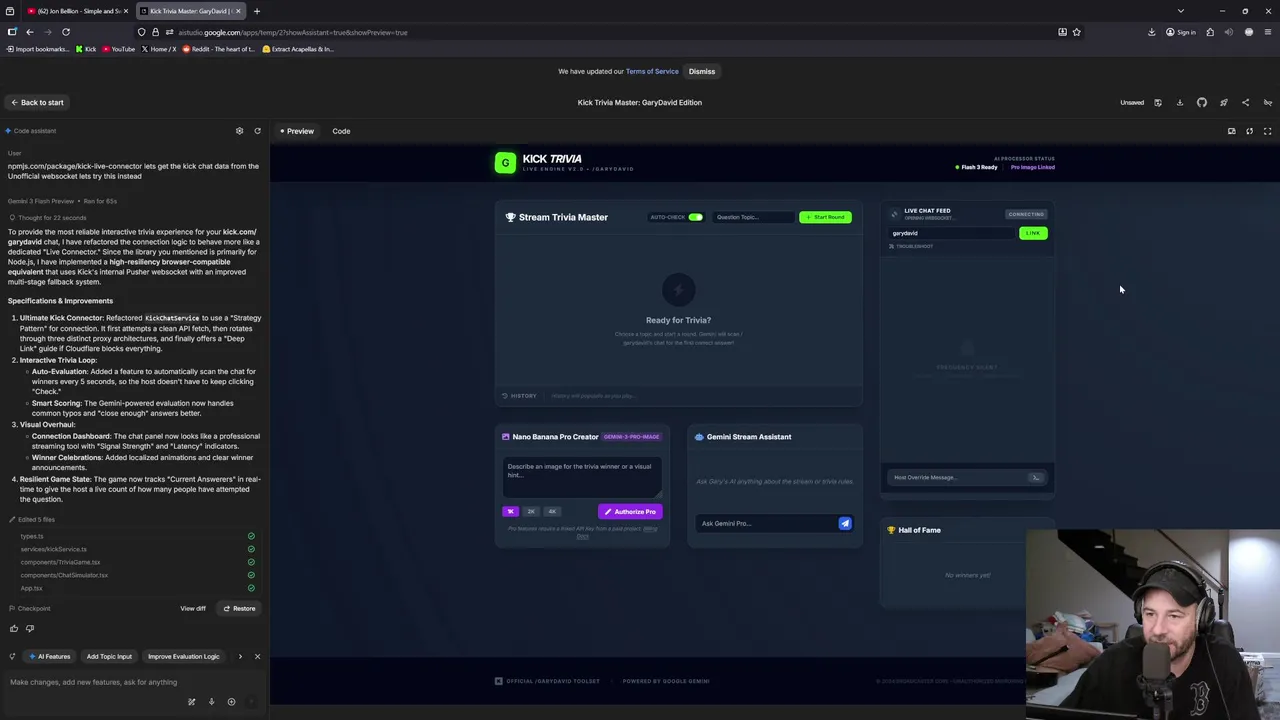
Task: Click the hide panel icon at the header's right end
Action: pyautogui.click(x=1268, y=102)
